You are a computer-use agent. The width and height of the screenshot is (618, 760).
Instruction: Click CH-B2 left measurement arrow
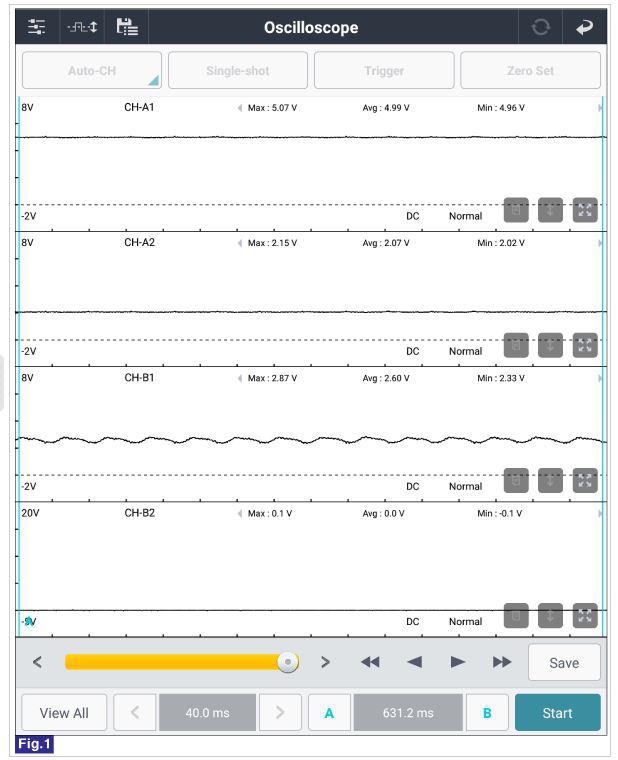pos(239,513)
